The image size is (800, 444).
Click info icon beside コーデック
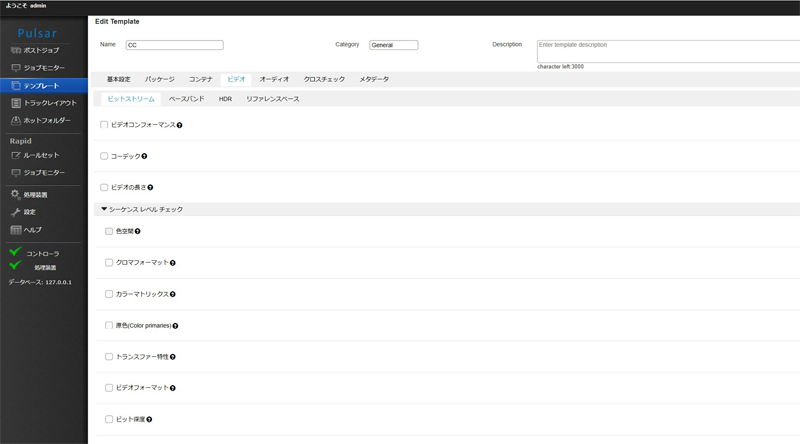tap(144, 156)
